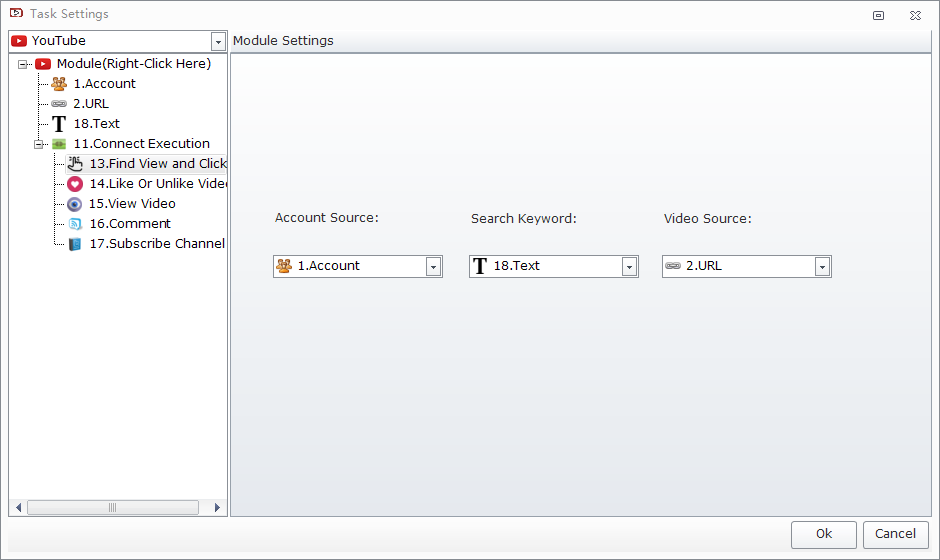Viewport: 940px width, 560px height.
Task: Select Module(Right-Click Here) root label
Action: coord(134,64)
